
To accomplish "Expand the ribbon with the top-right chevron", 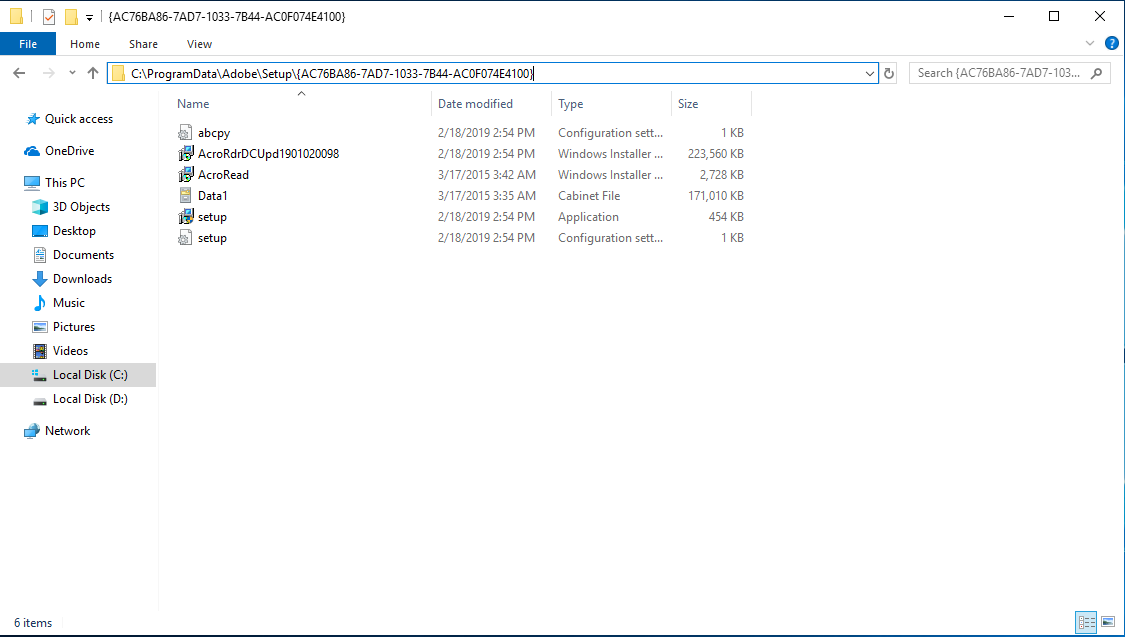I will [1090, 43].
